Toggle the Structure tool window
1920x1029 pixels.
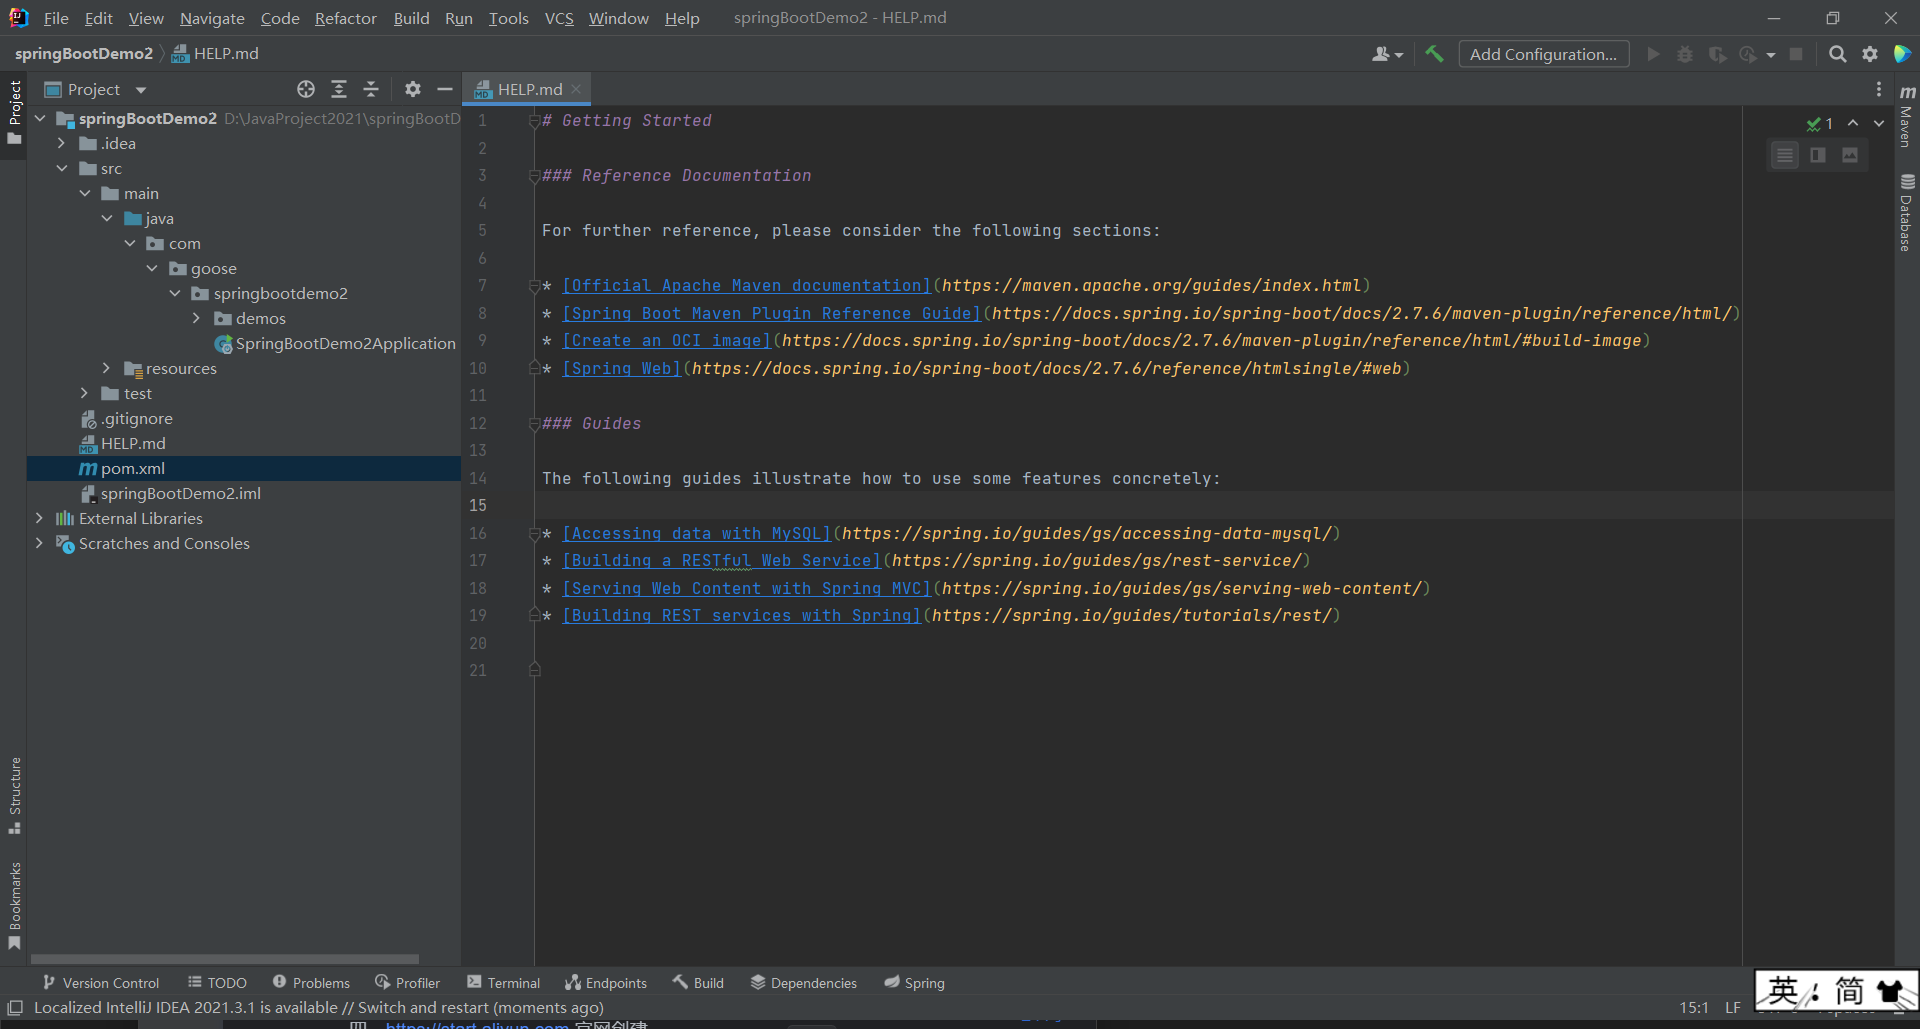point(14,796)
